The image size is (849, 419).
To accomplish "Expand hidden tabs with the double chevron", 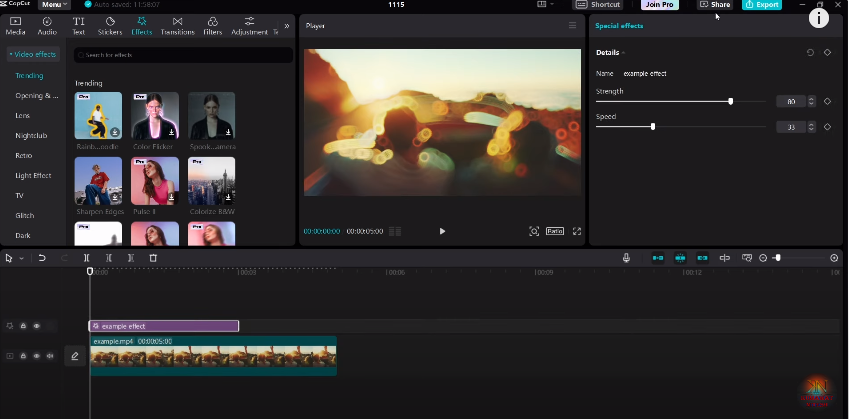I will click(287, 25).
